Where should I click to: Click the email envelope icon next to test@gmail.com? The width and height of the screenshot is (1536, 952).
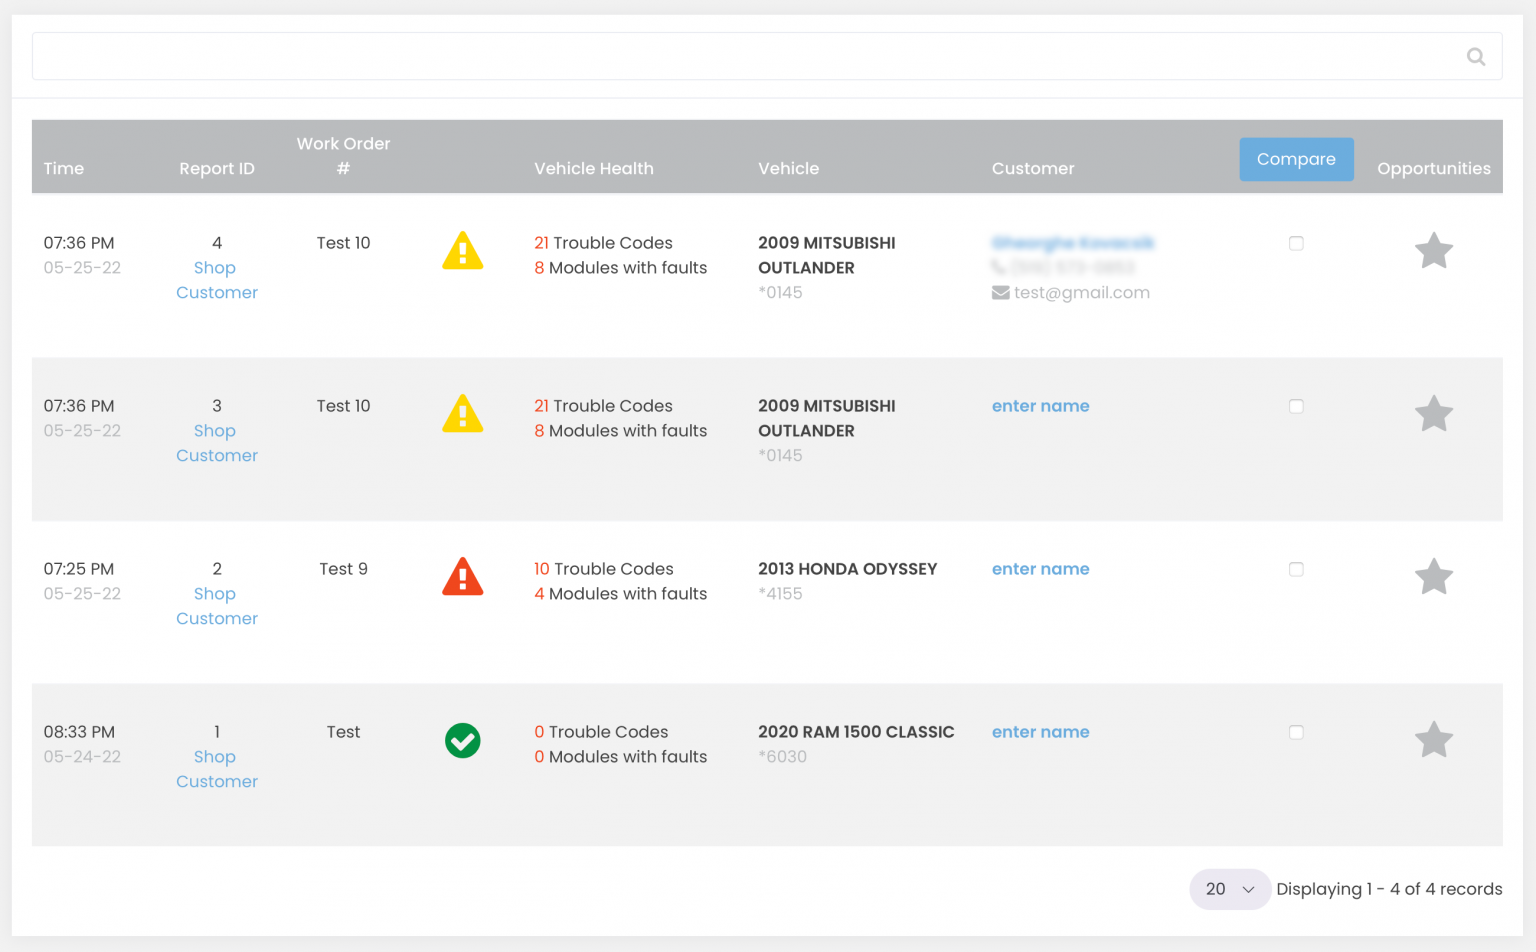click(x=998, y=292)
